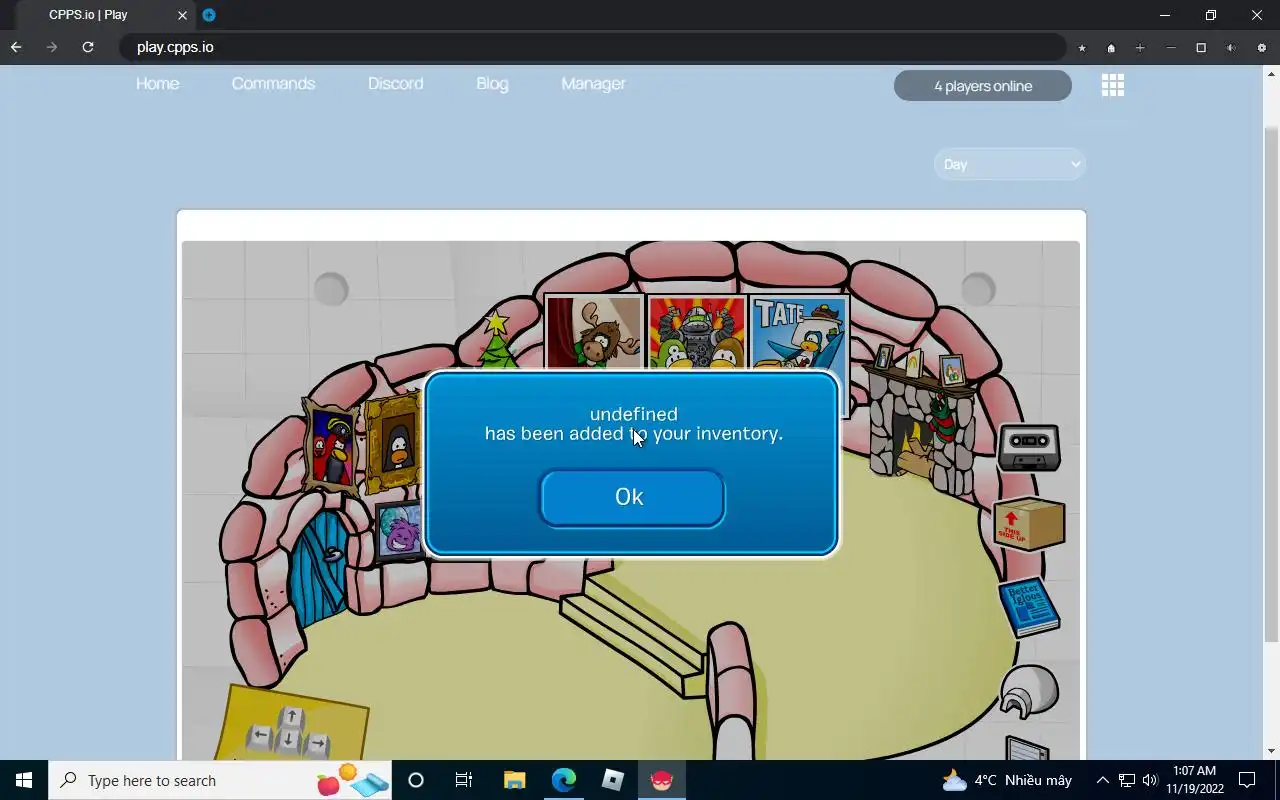This screenshot has width=1280, height=800.
Task: Click the browser forward arrow
Action: 52,47
